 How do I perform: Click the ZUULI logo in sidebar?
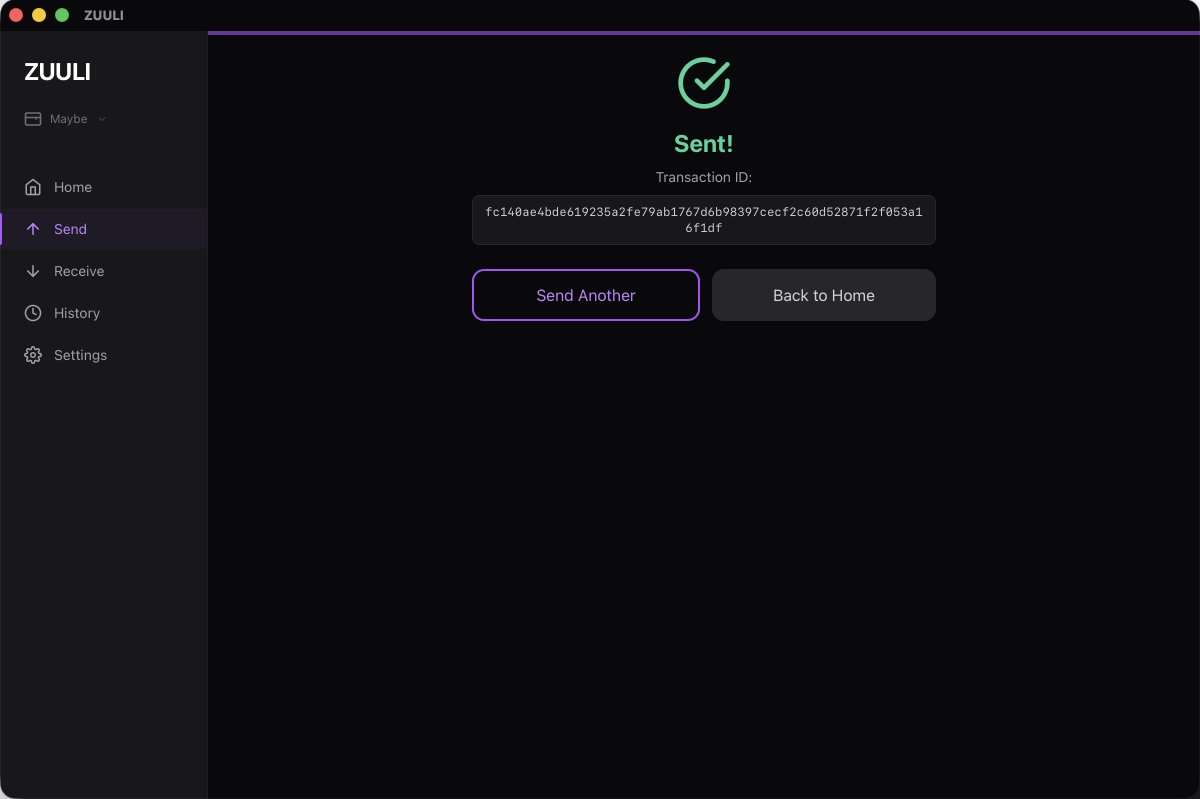58,72
